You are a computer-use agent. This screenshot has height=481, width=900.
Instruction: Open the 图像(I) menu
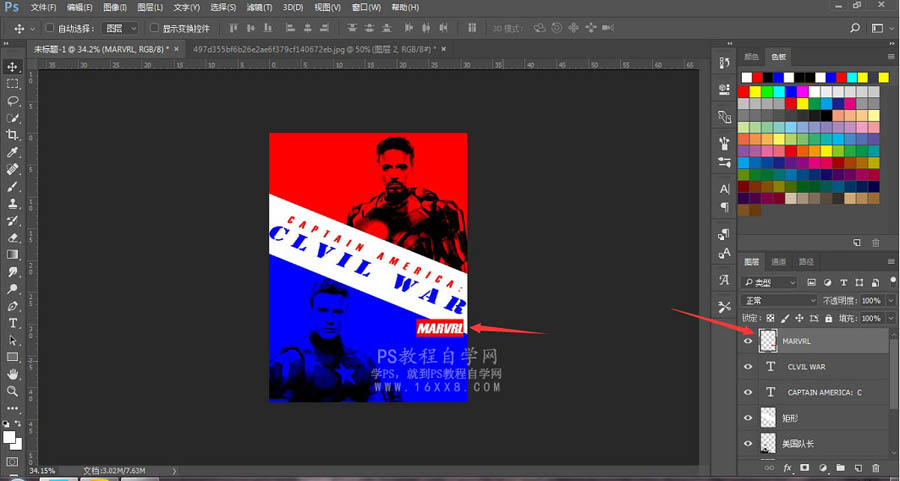115,7
